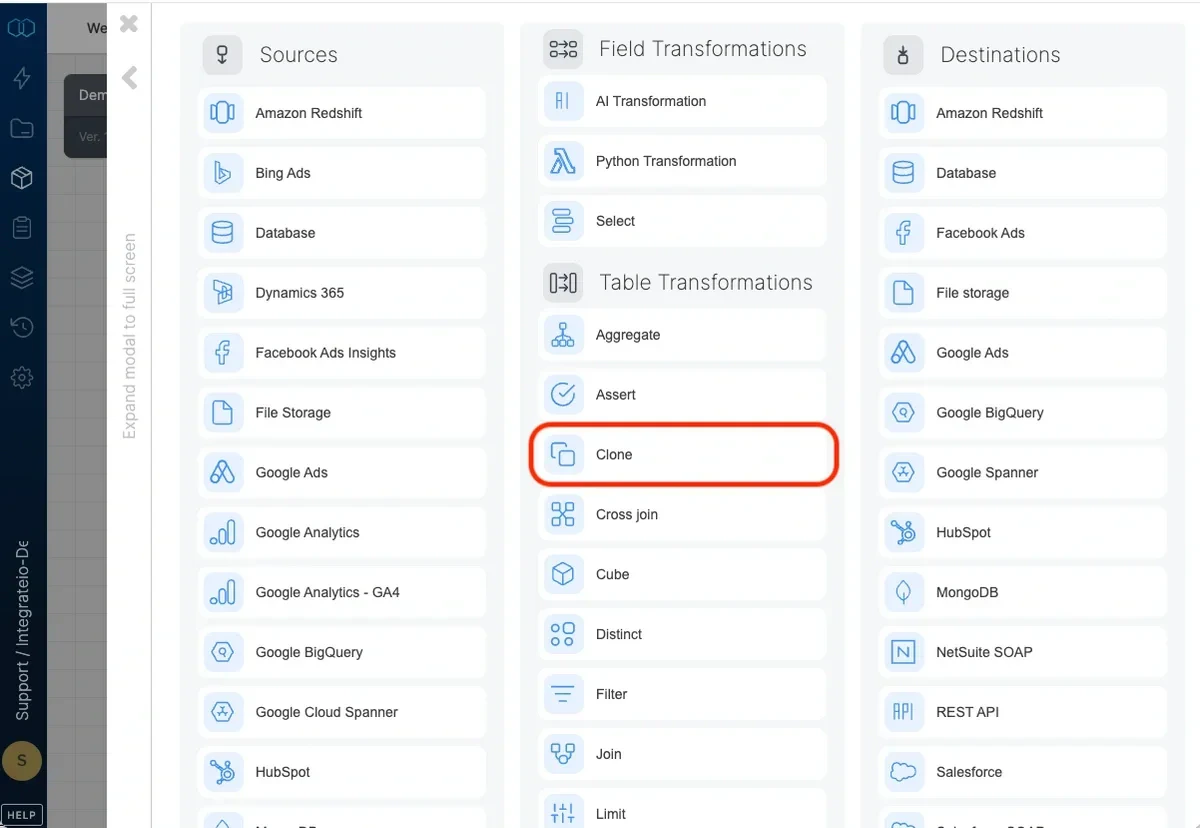The height and width of the screenshot is (828, 1200).
Task: Choose Google Ads in Sources list
Action: 342,472
